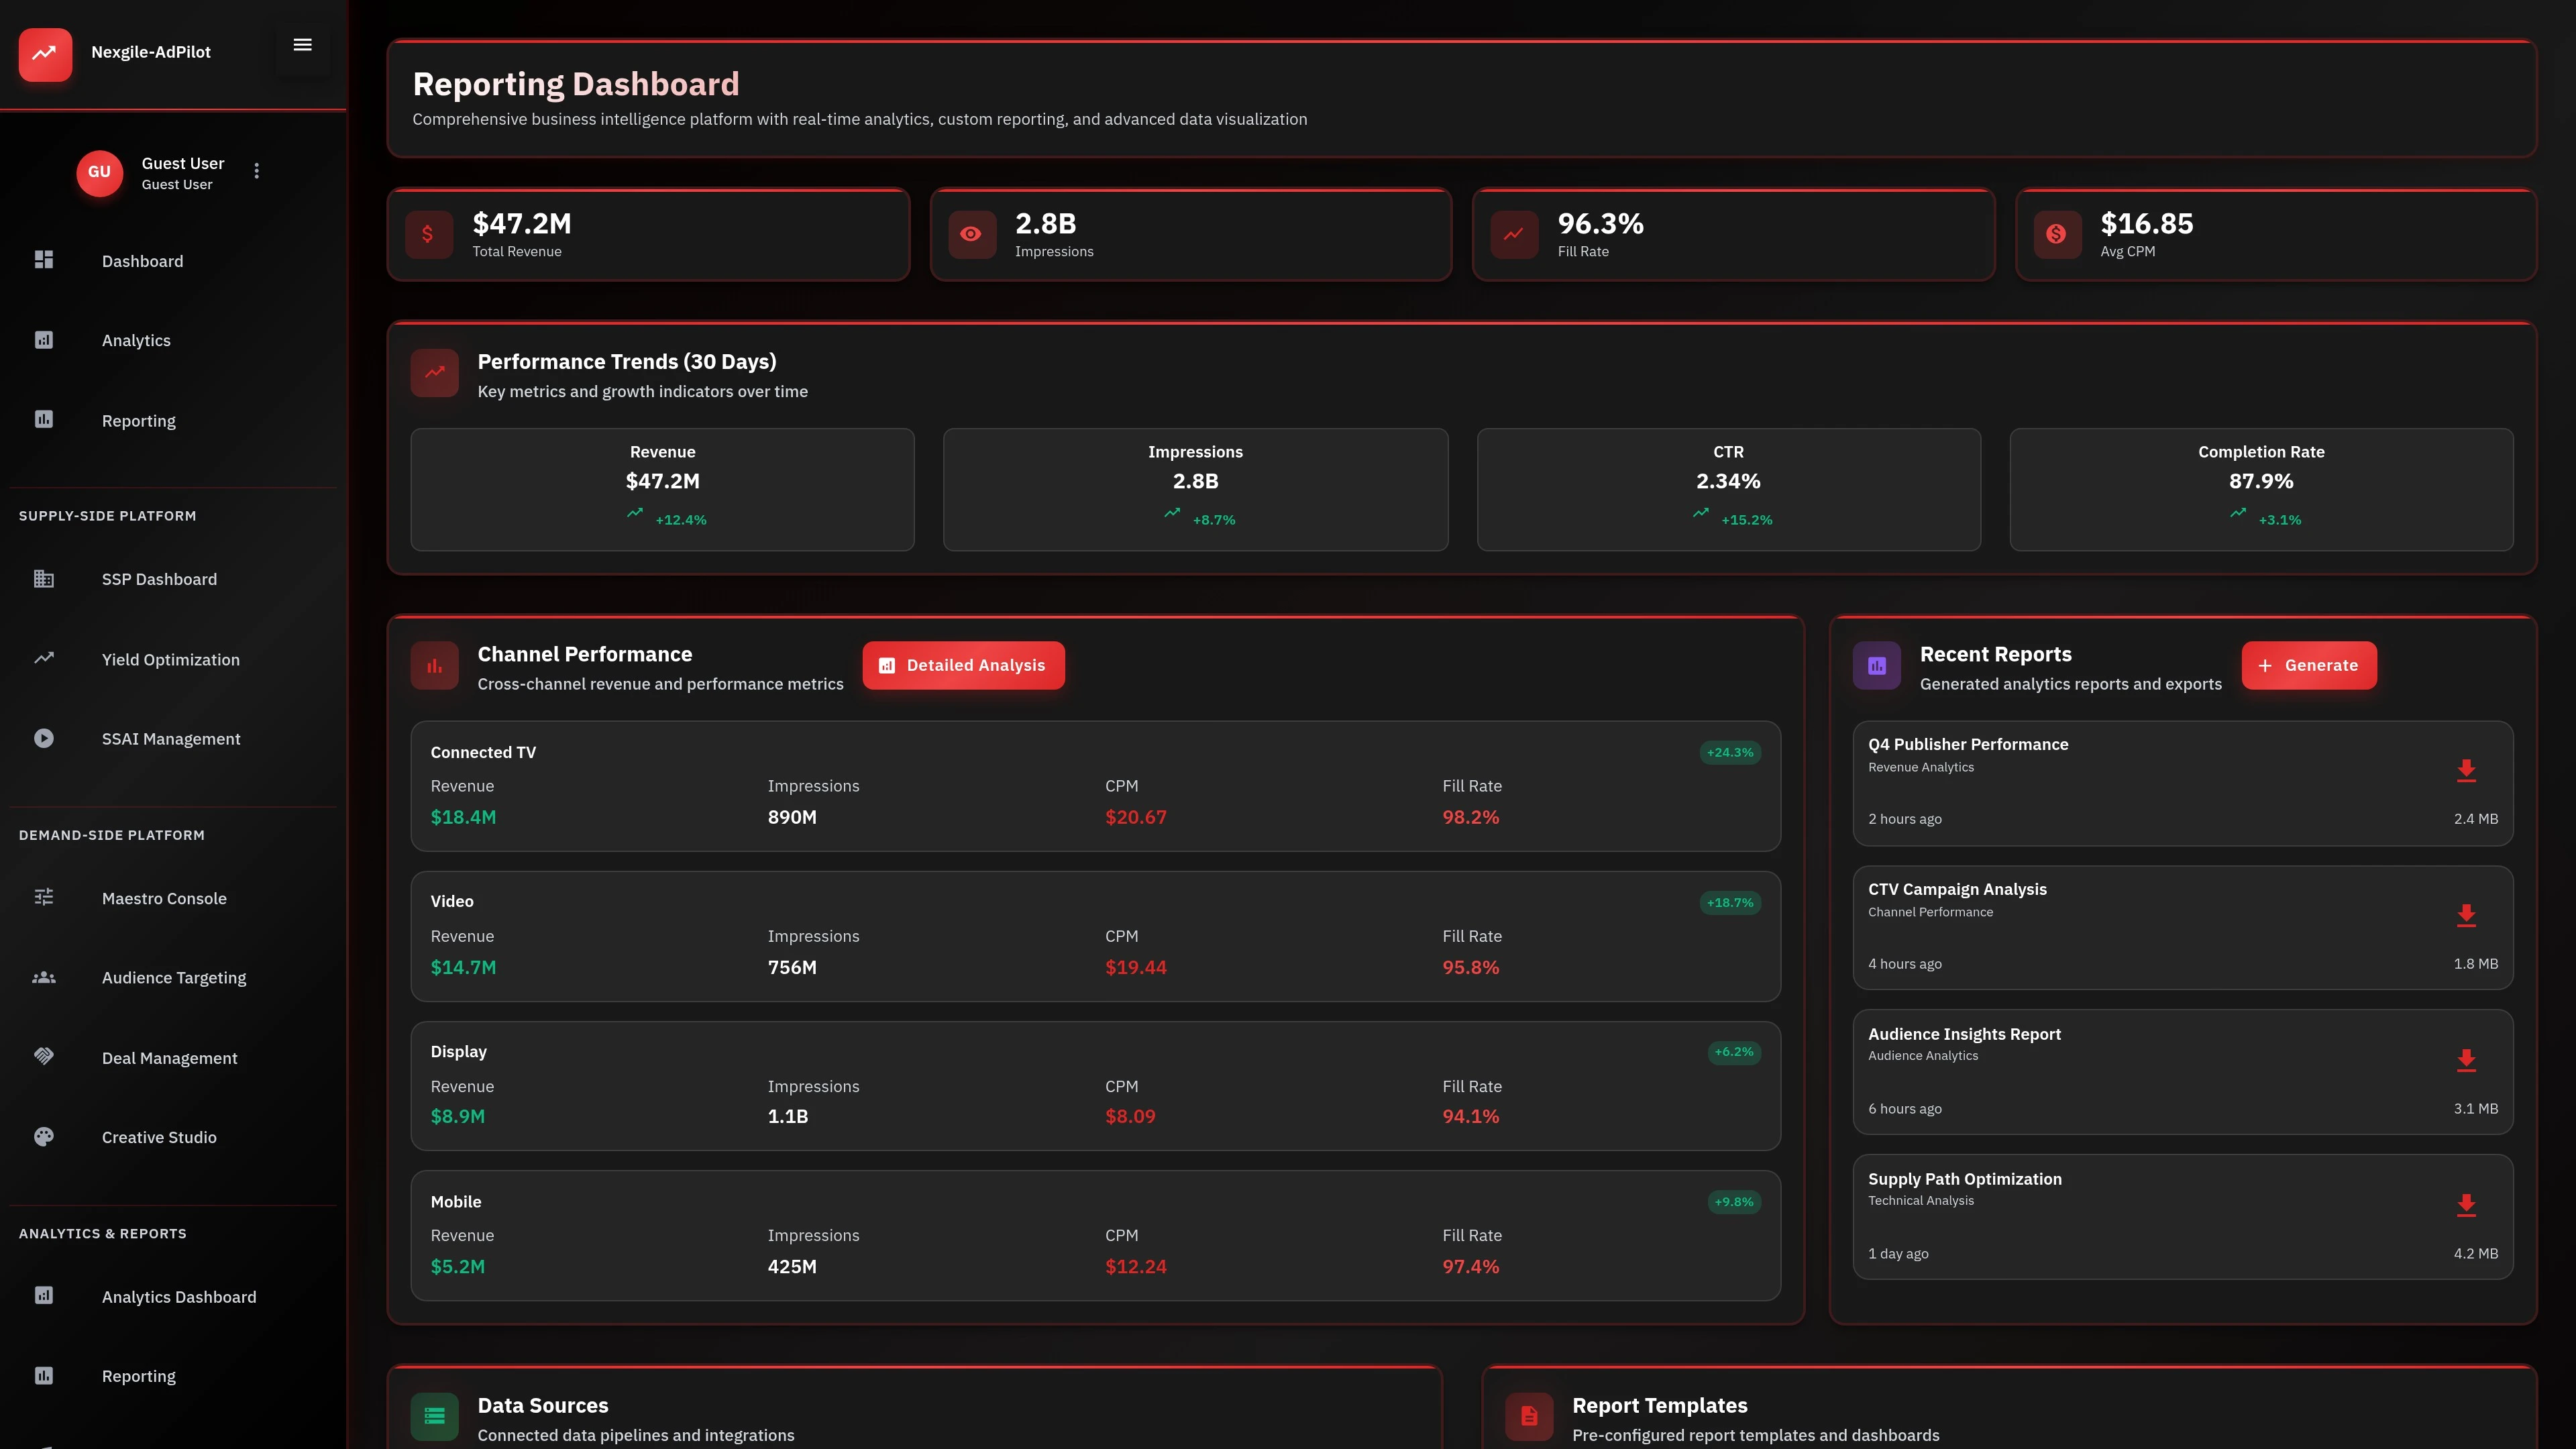
Task: Select the Yield Optimization trend icon
Action: click(44, 658)
